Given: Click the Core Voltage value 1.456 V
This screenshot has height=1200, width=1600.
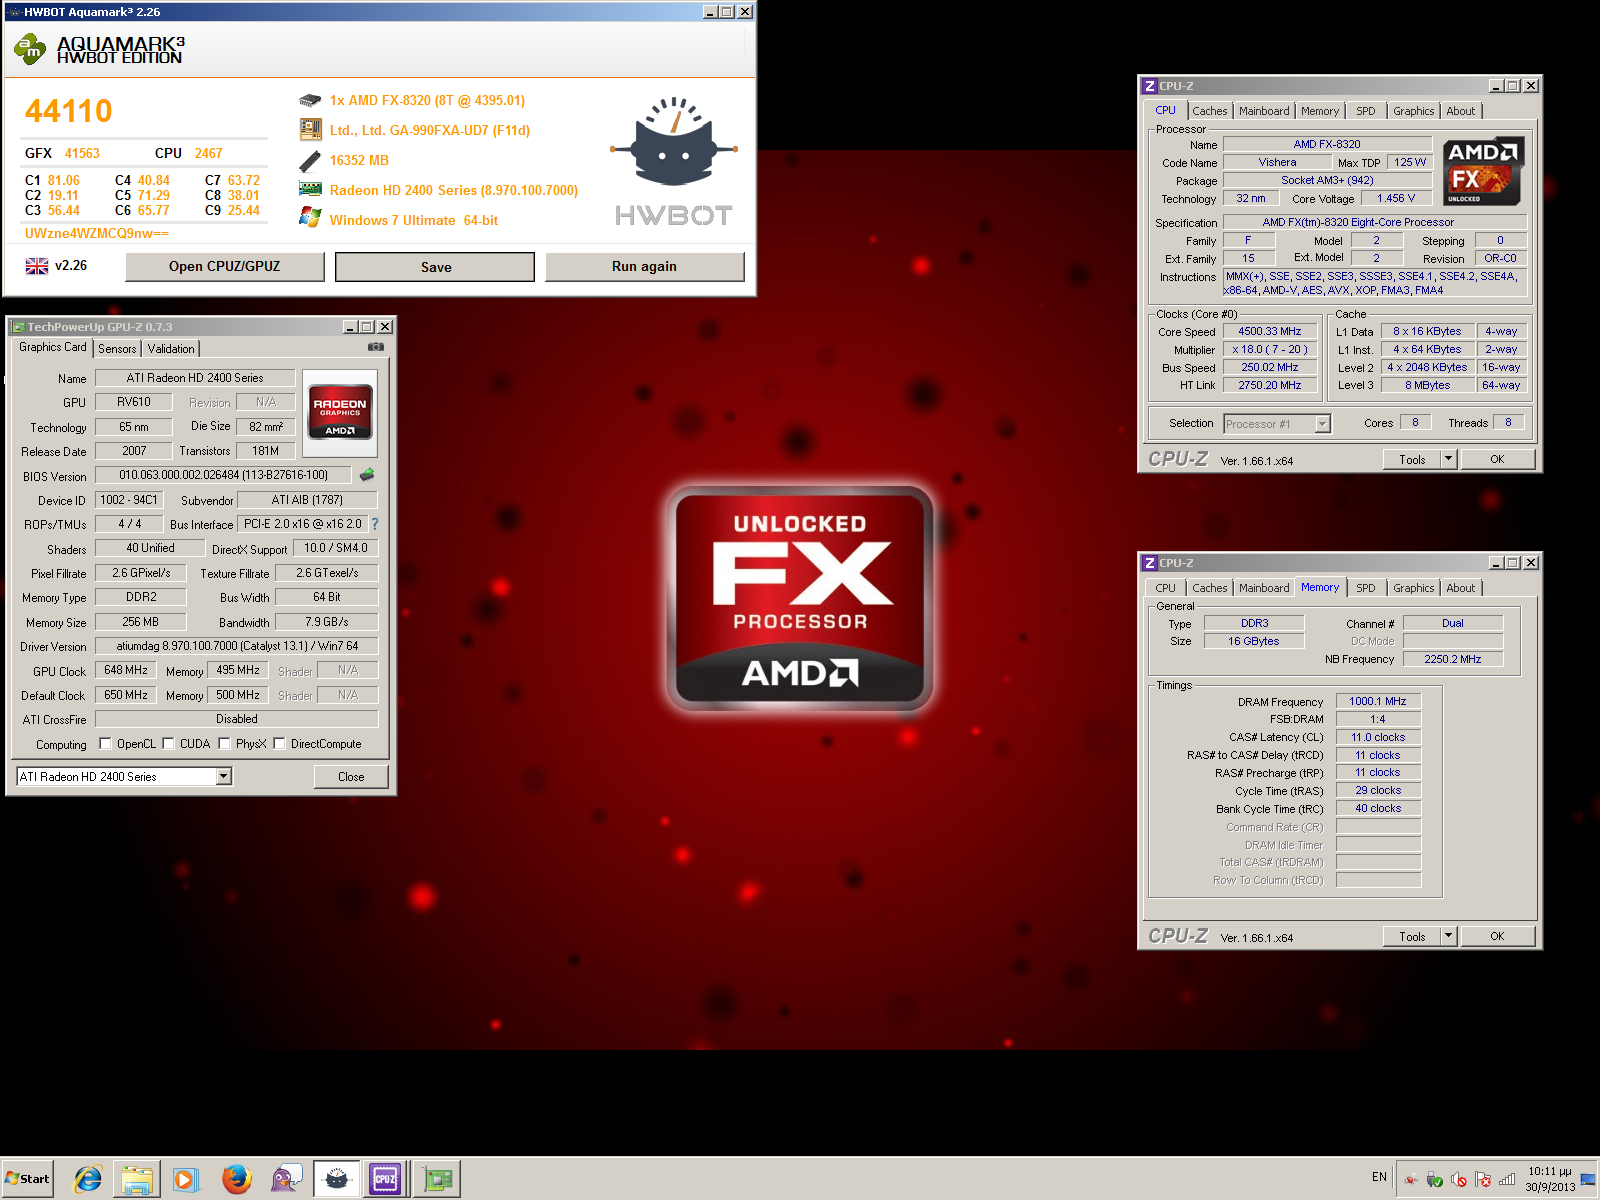Looking at the screenshot, I should (1395, 198).
